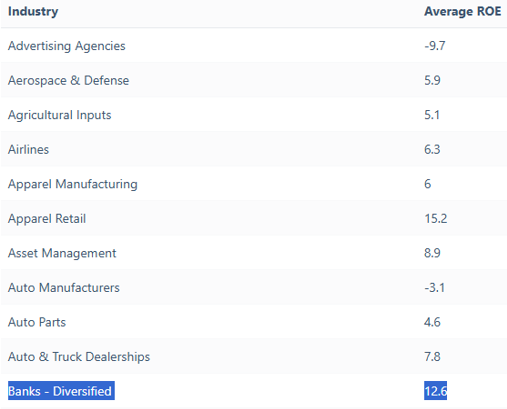Image resolution: width=507 pixels, height=409 pixels.
Task: Click the Apparel Manufacturing cell
Action: (73, 184)
